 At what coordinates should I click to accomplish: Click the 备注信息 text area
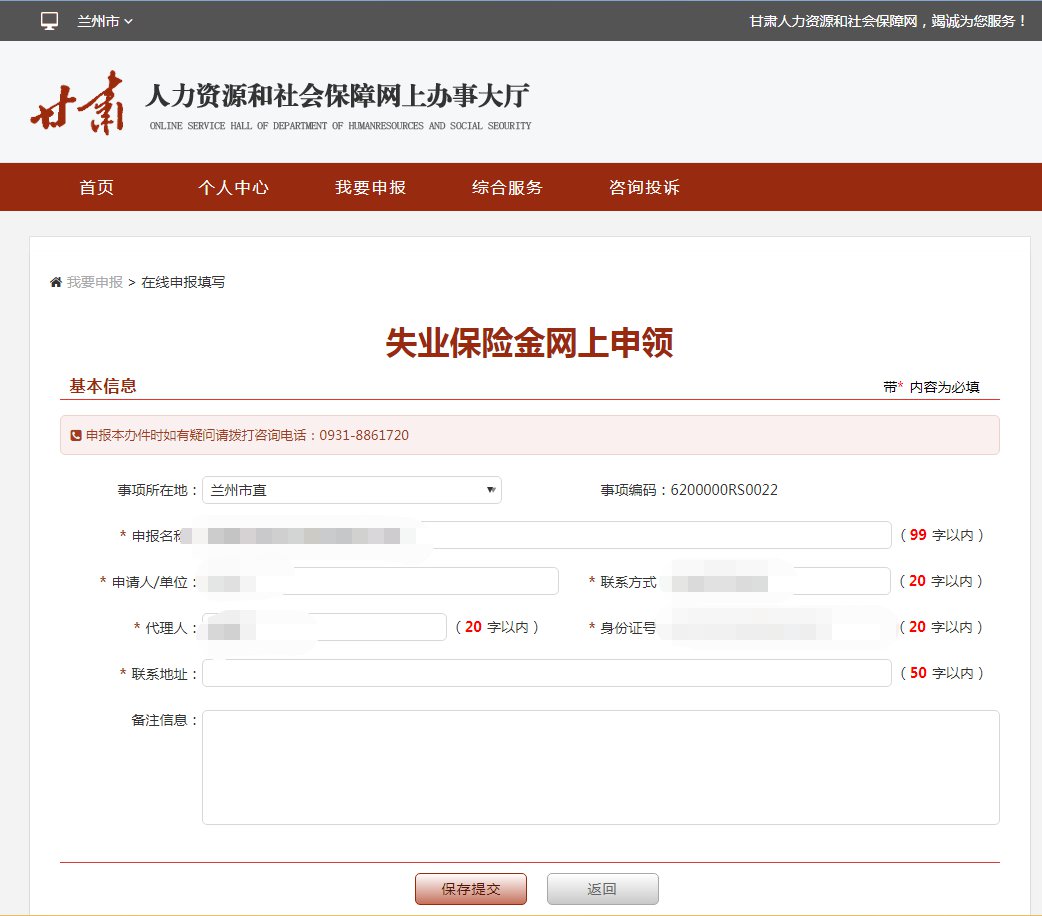click(x=600, y=767)
